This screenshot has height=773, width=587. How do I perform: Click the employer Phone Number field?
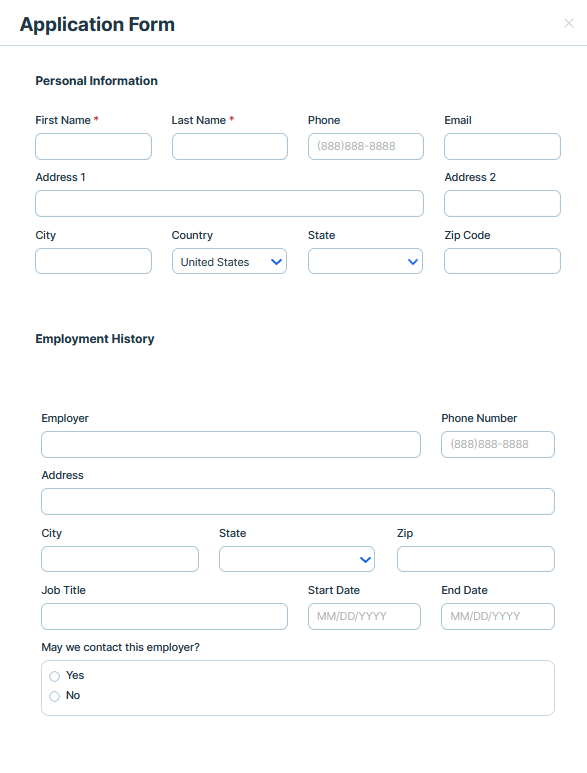[498, 445]
